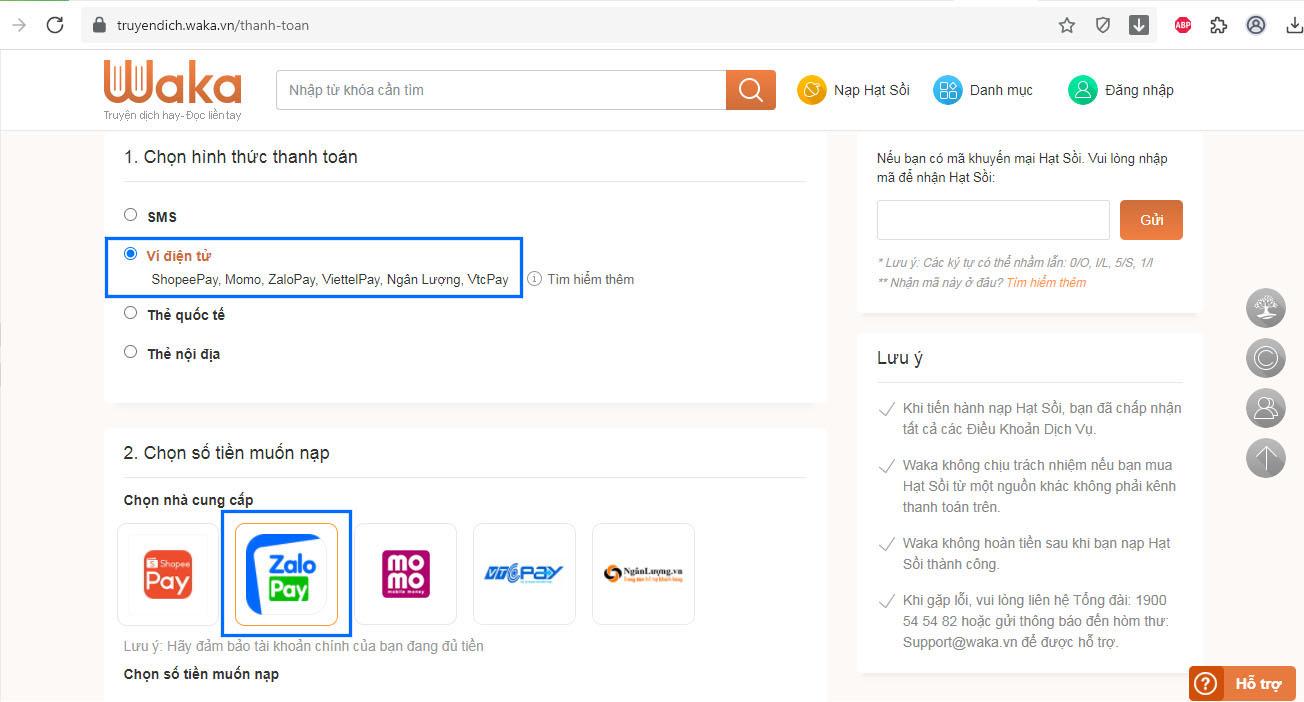Pick the MoMo wallet logo
The height and width of the screenshot is (702, 1304).
(x=406, y=574)
